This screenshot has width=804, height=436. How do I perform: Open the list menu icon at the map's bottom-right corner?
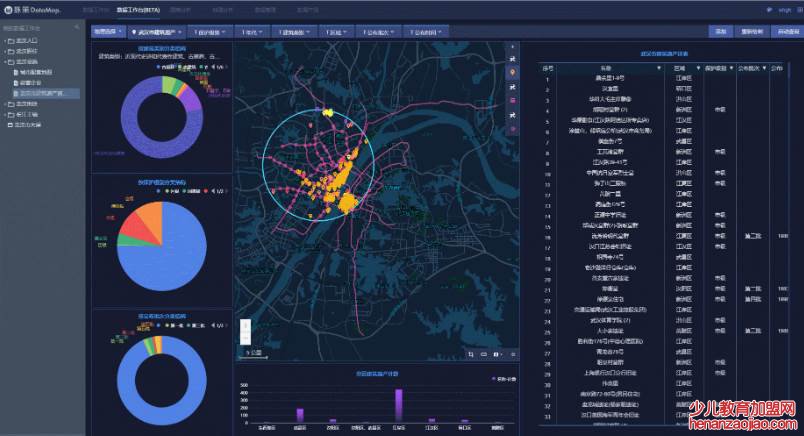[x=514, y=354]
